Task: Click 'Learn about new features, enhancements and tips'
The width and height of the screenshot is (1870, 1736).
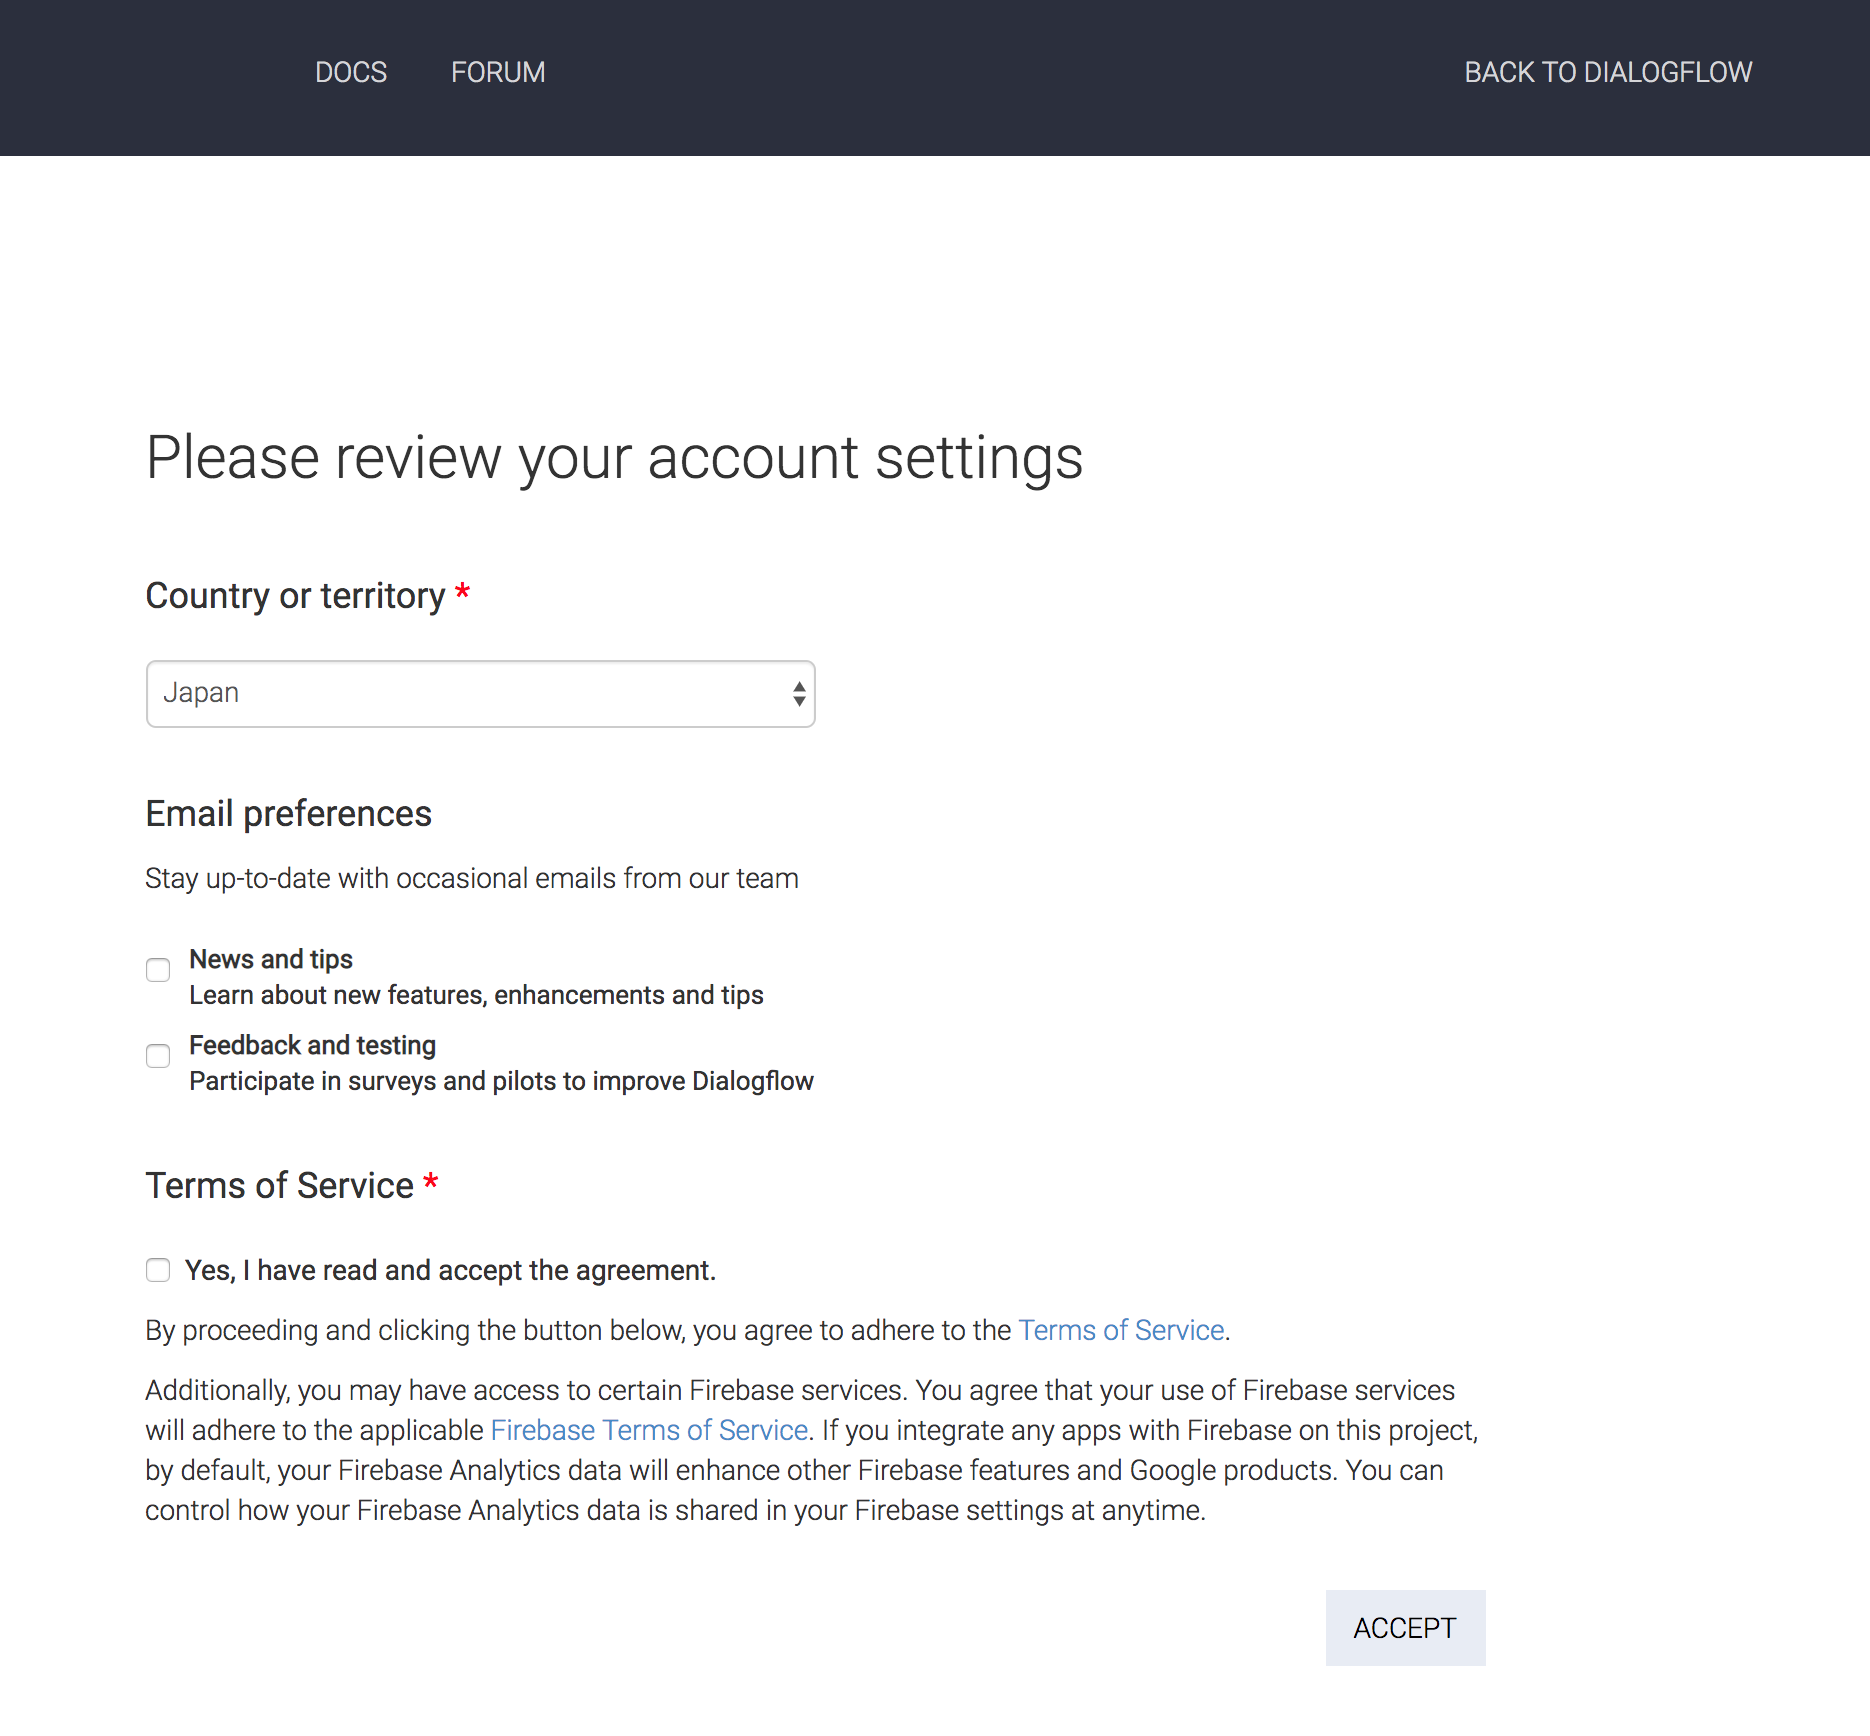Action: coord(476,995)
